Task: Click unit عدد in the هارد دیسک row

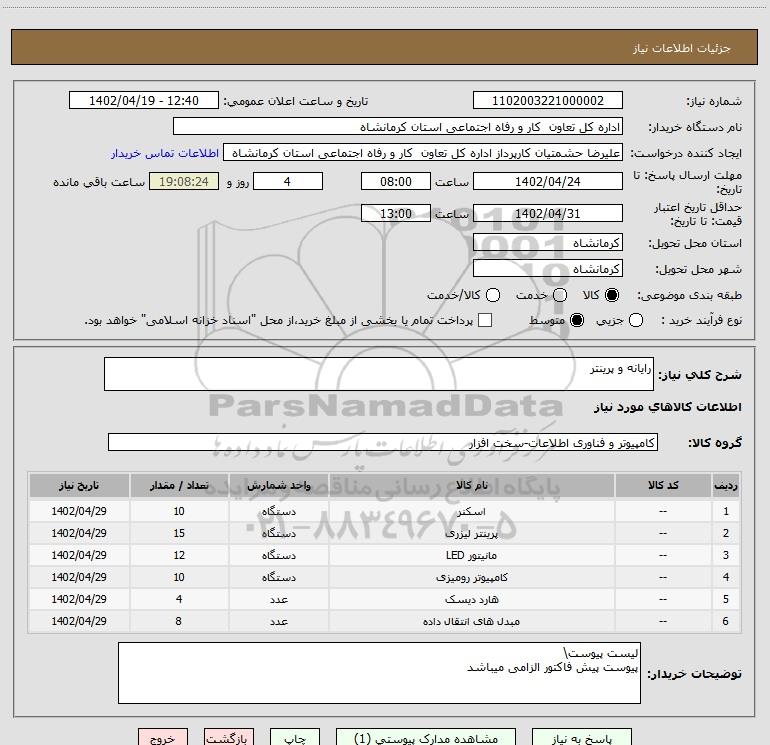Action: 278,600
